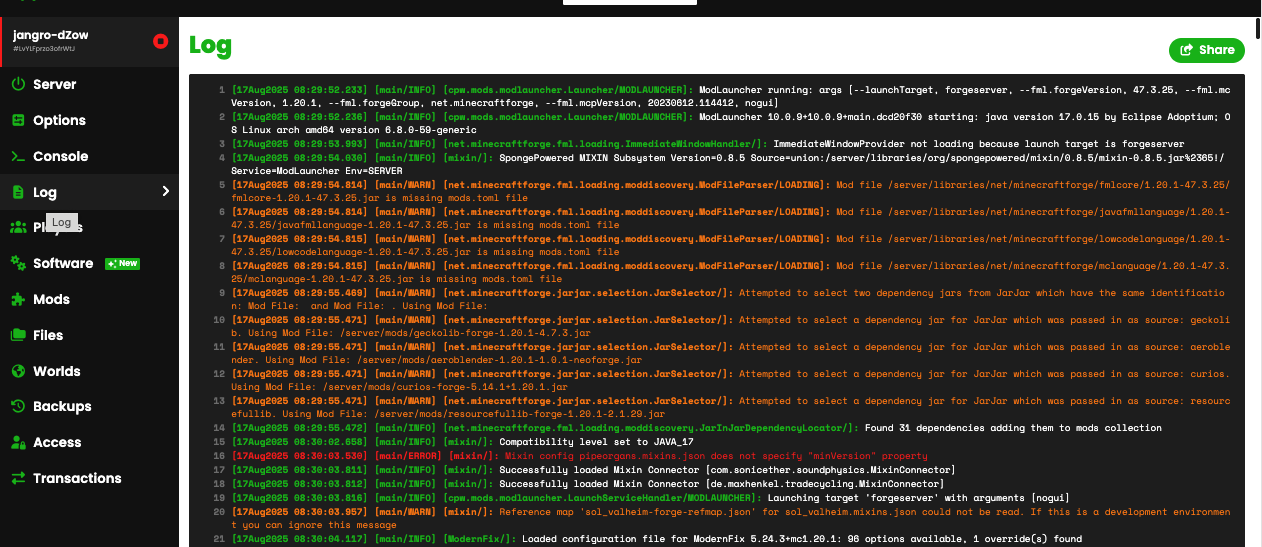This screenshot has width=1262, height=547.
Task: Click the Backups restore icon
Action: (18, 407)
